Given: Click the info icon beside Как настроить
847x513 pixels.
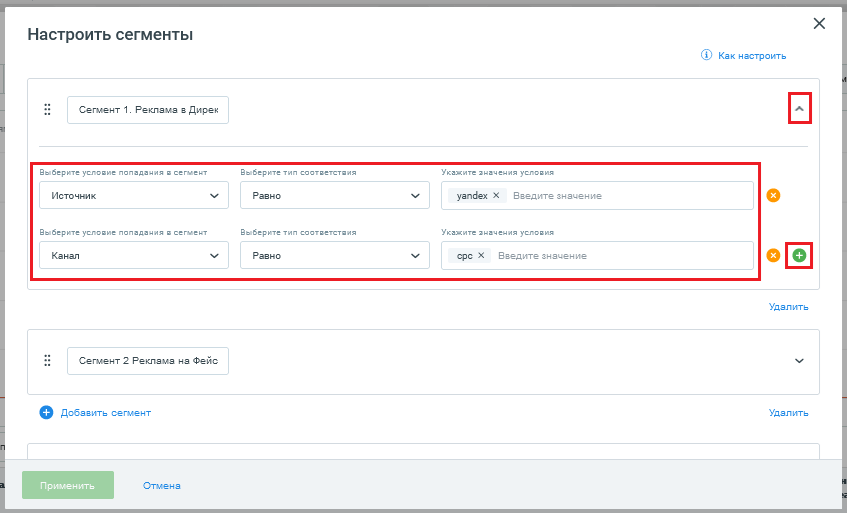Looking at the screenshot, I should point(706,55).
